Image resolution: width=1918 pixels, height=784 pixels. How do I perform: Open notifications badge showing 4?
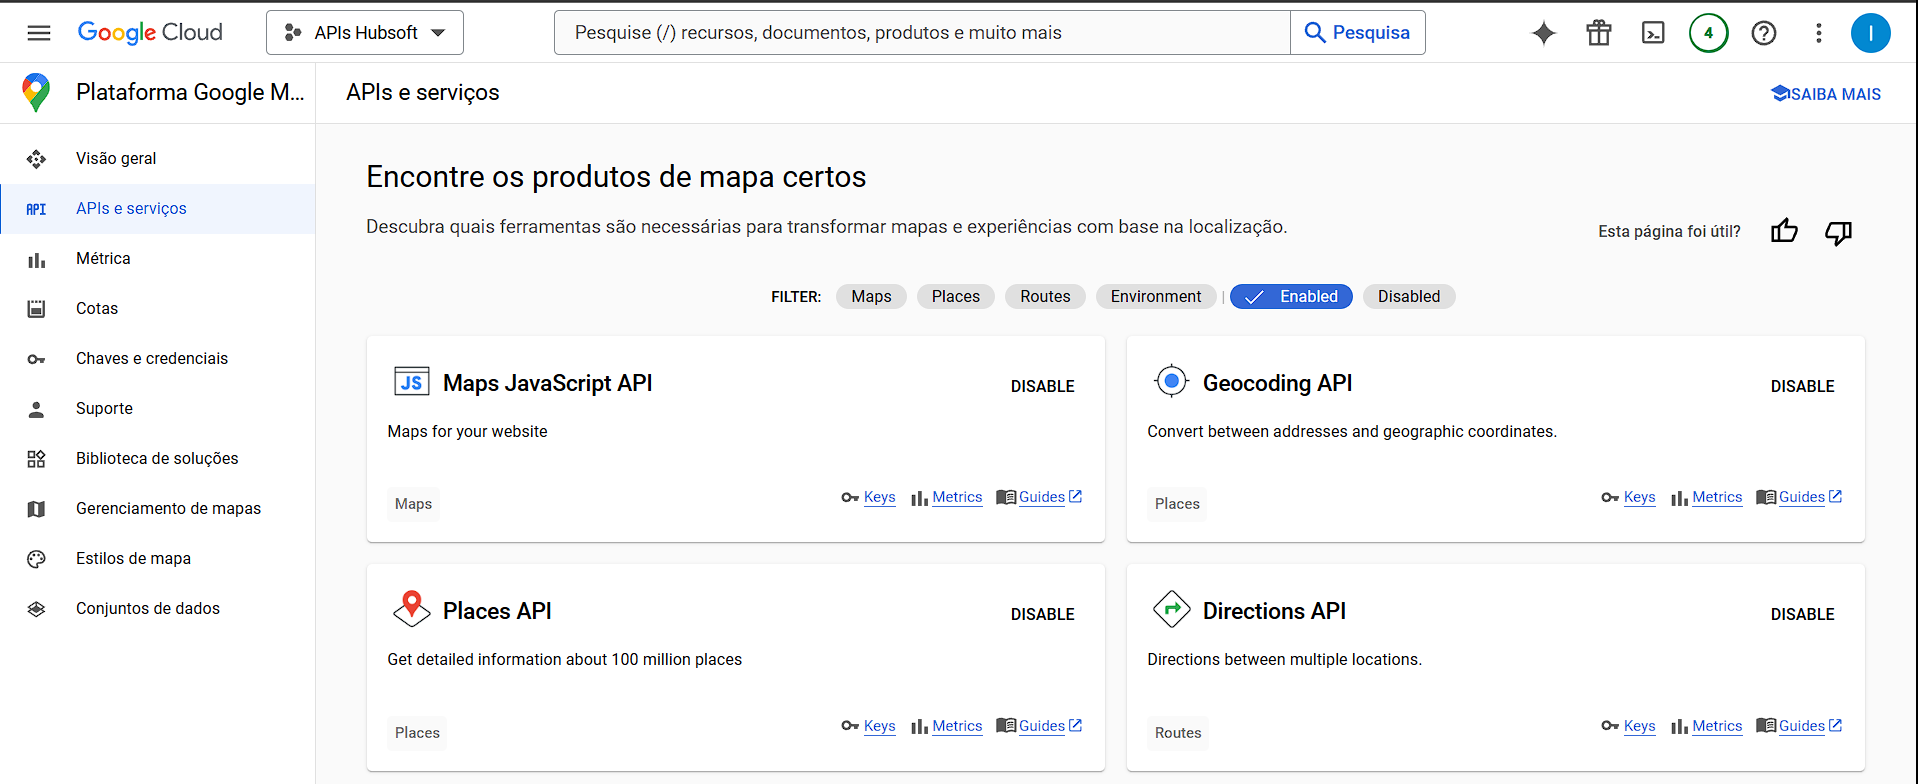click(x=1709, y=33)
